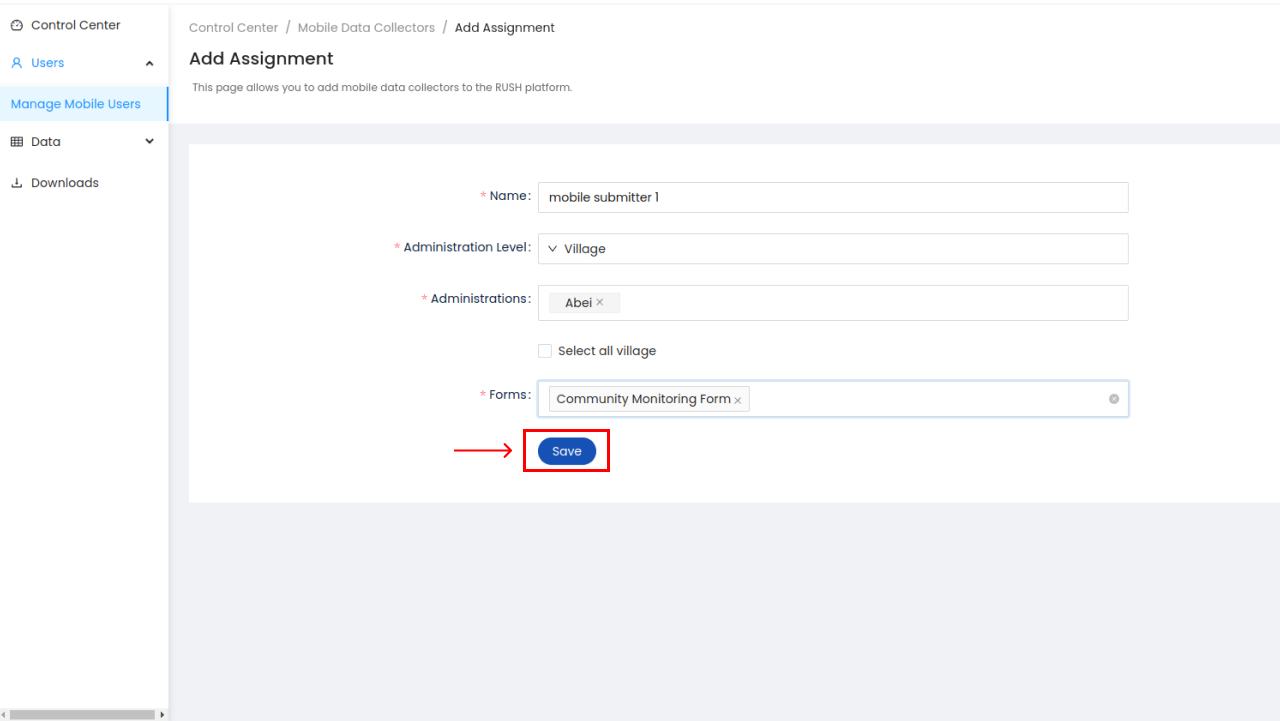The width and height of the screenshot is (1280, 721).
Task: Click the Data table icon in sidebar
Action: pyautogui.click(x=16, y=142)
